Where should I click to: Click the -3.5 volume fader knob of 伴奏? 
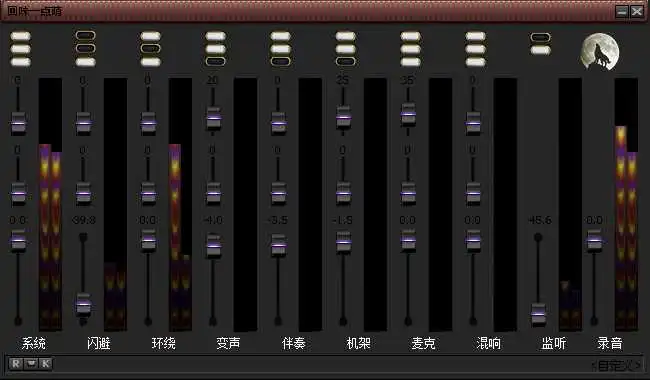coord(279,245)
